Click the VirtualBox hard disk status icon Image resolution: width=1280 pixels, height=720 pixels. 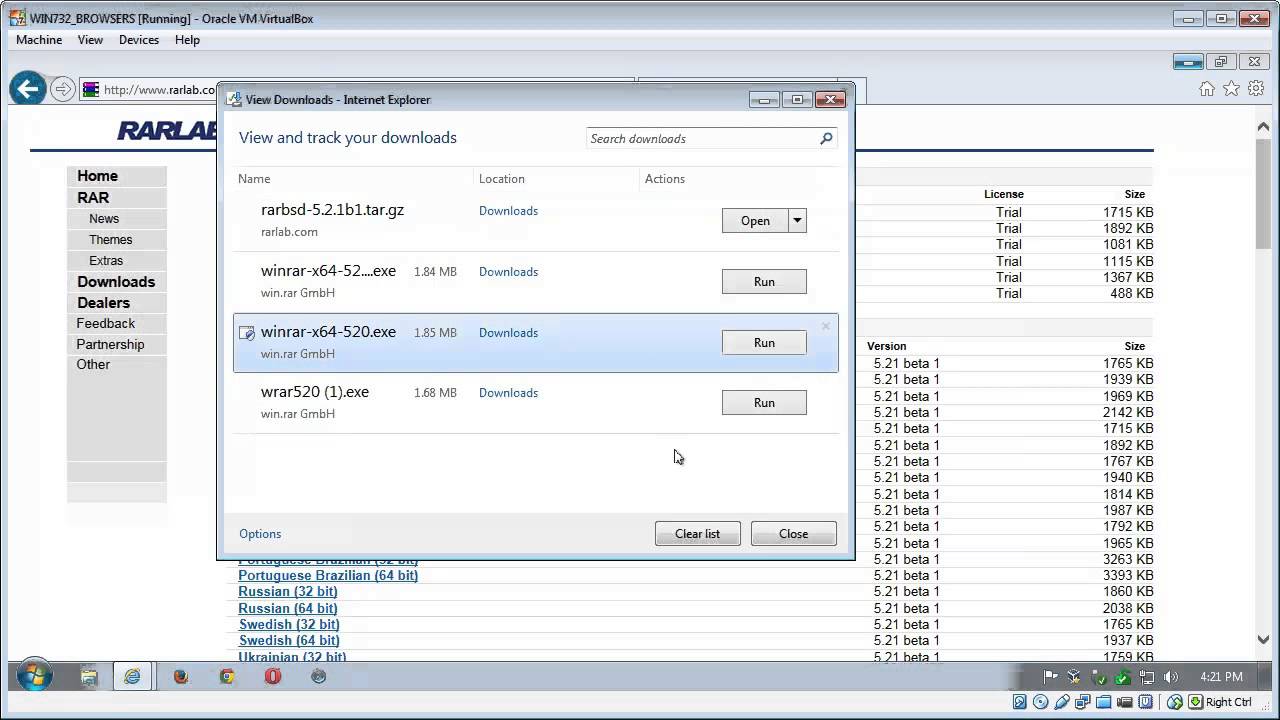pos(1020,702)
